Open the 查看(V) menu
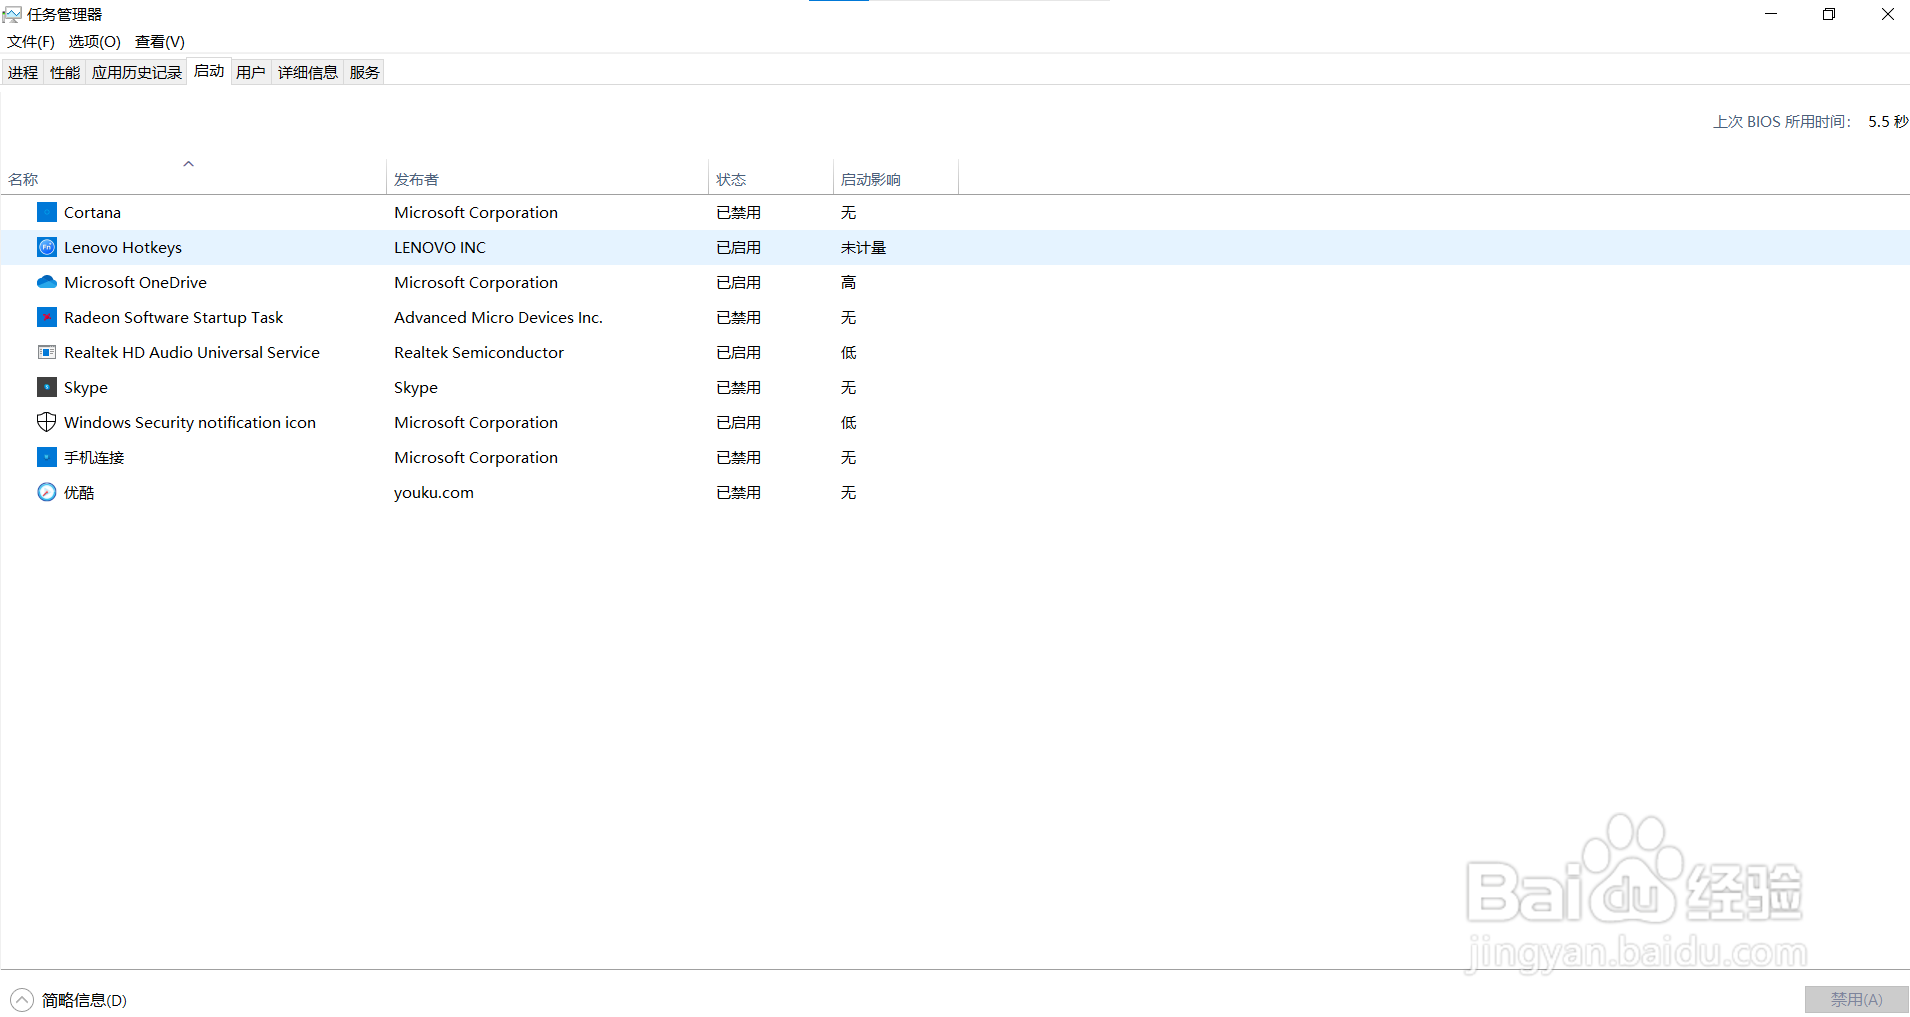 point(160,41)
